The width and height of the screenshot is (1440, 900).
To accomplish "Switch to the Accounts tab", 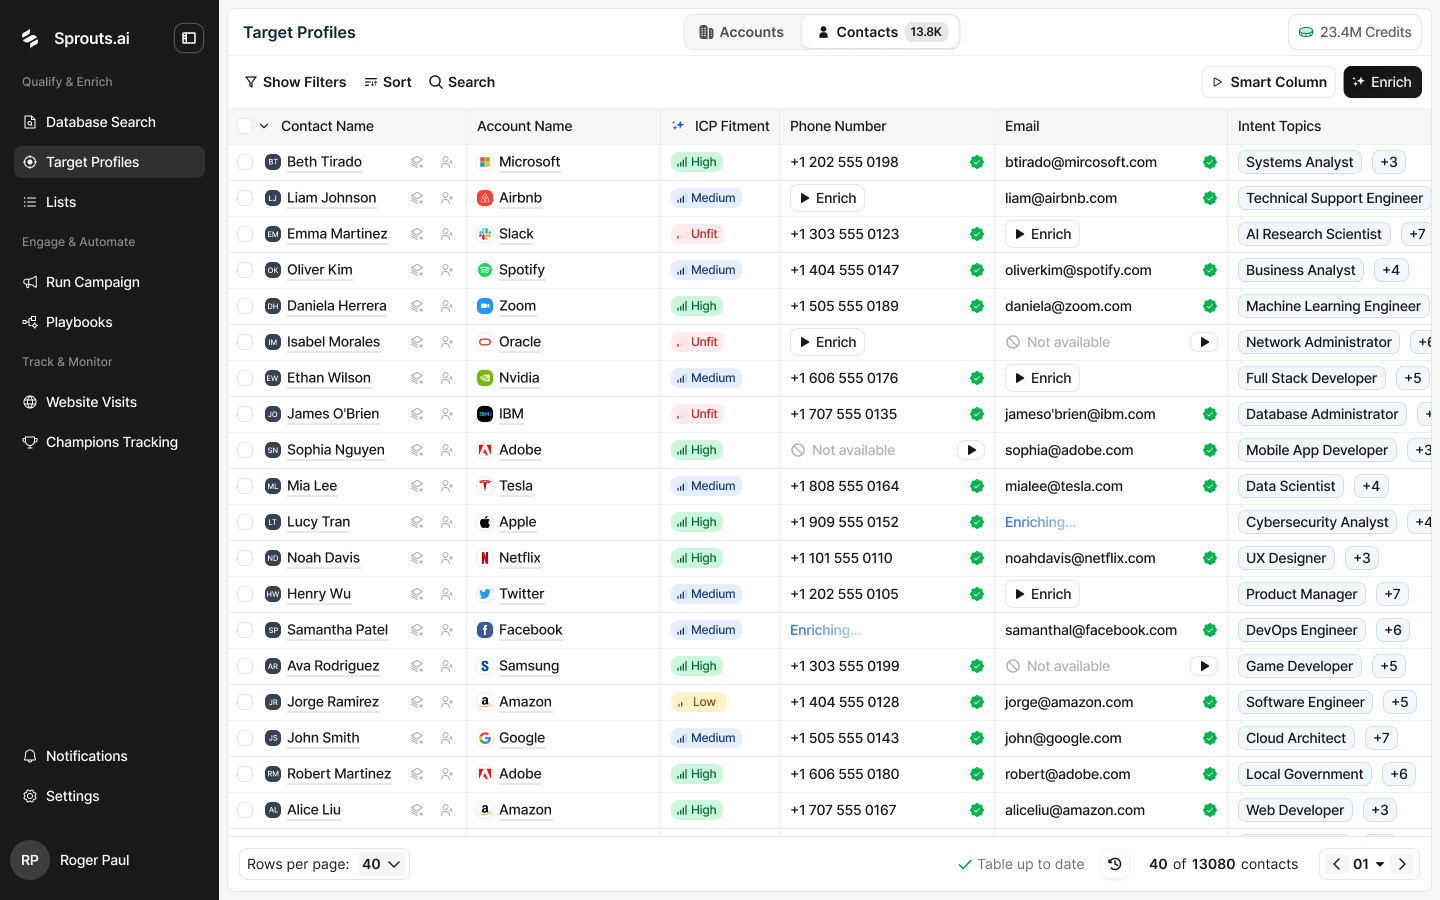I will (741, 32).
